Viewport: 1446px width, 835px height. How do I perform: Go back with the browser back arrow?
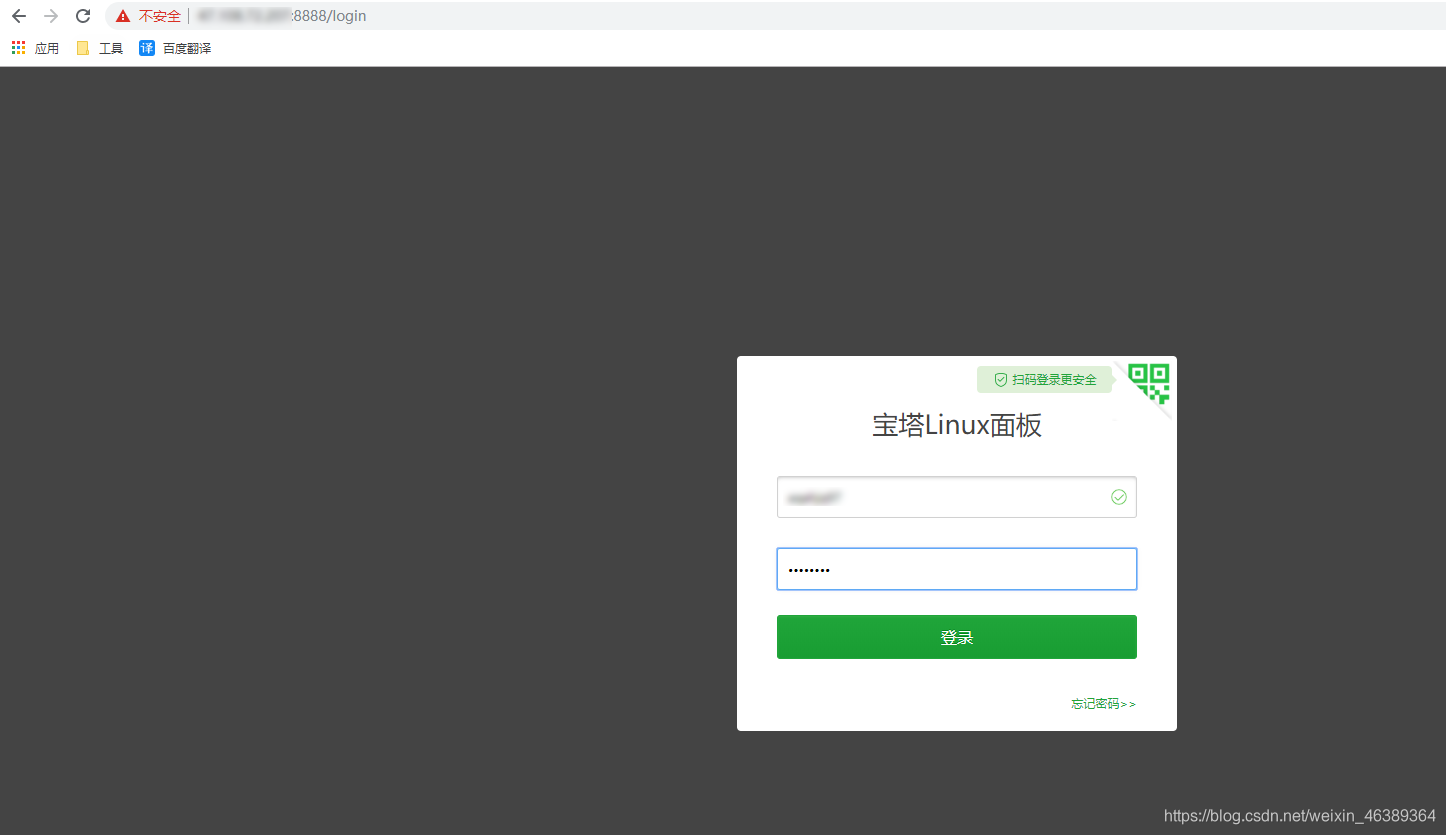point(19,16)
